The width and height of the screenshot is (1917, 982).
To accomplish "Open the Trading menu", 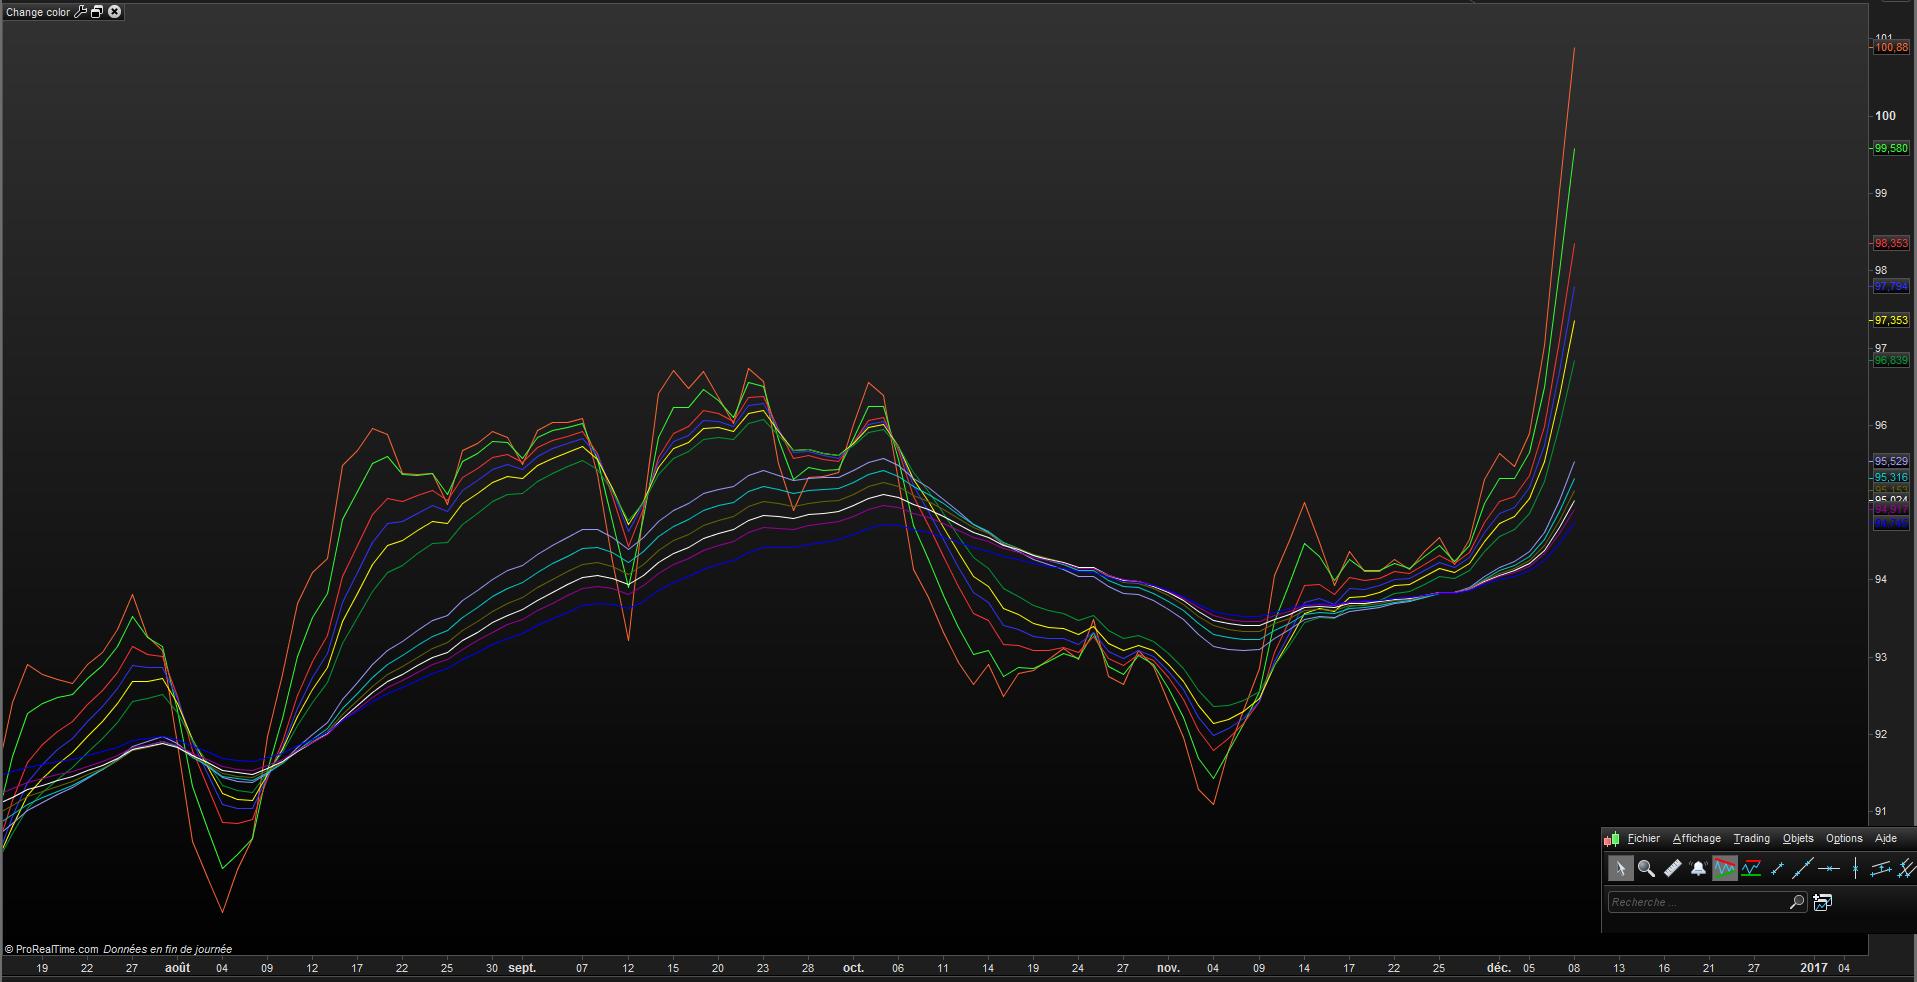I will pos(1751,839).
